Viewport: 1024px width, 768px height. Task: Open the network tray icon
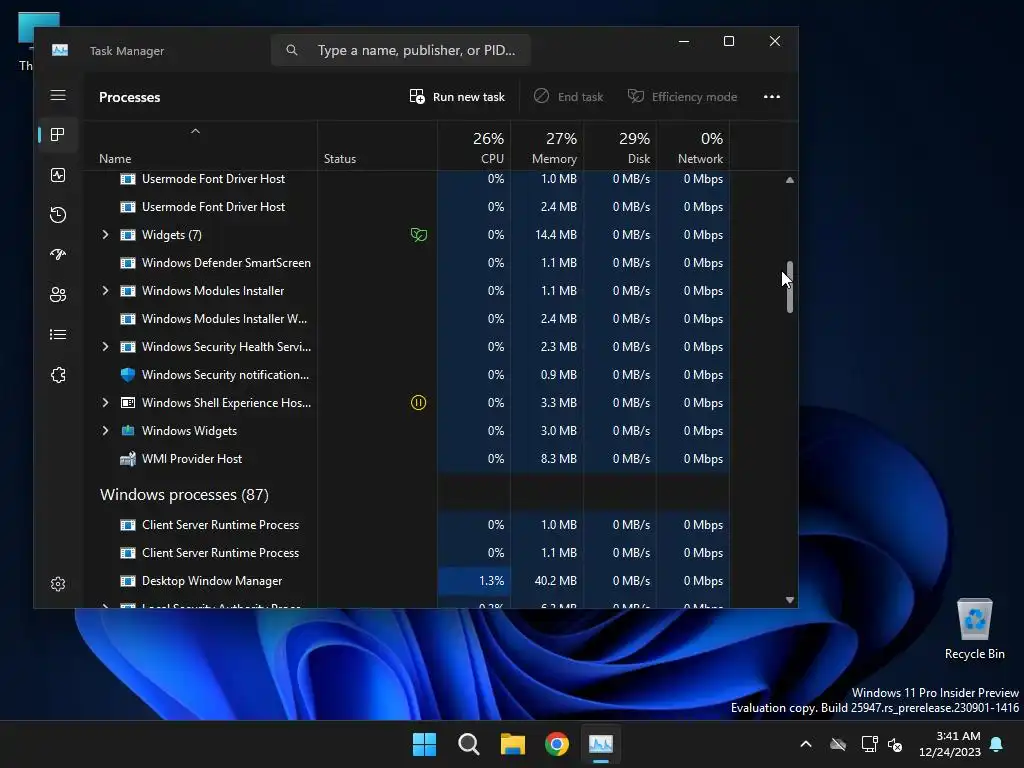[x=869, y=744]
